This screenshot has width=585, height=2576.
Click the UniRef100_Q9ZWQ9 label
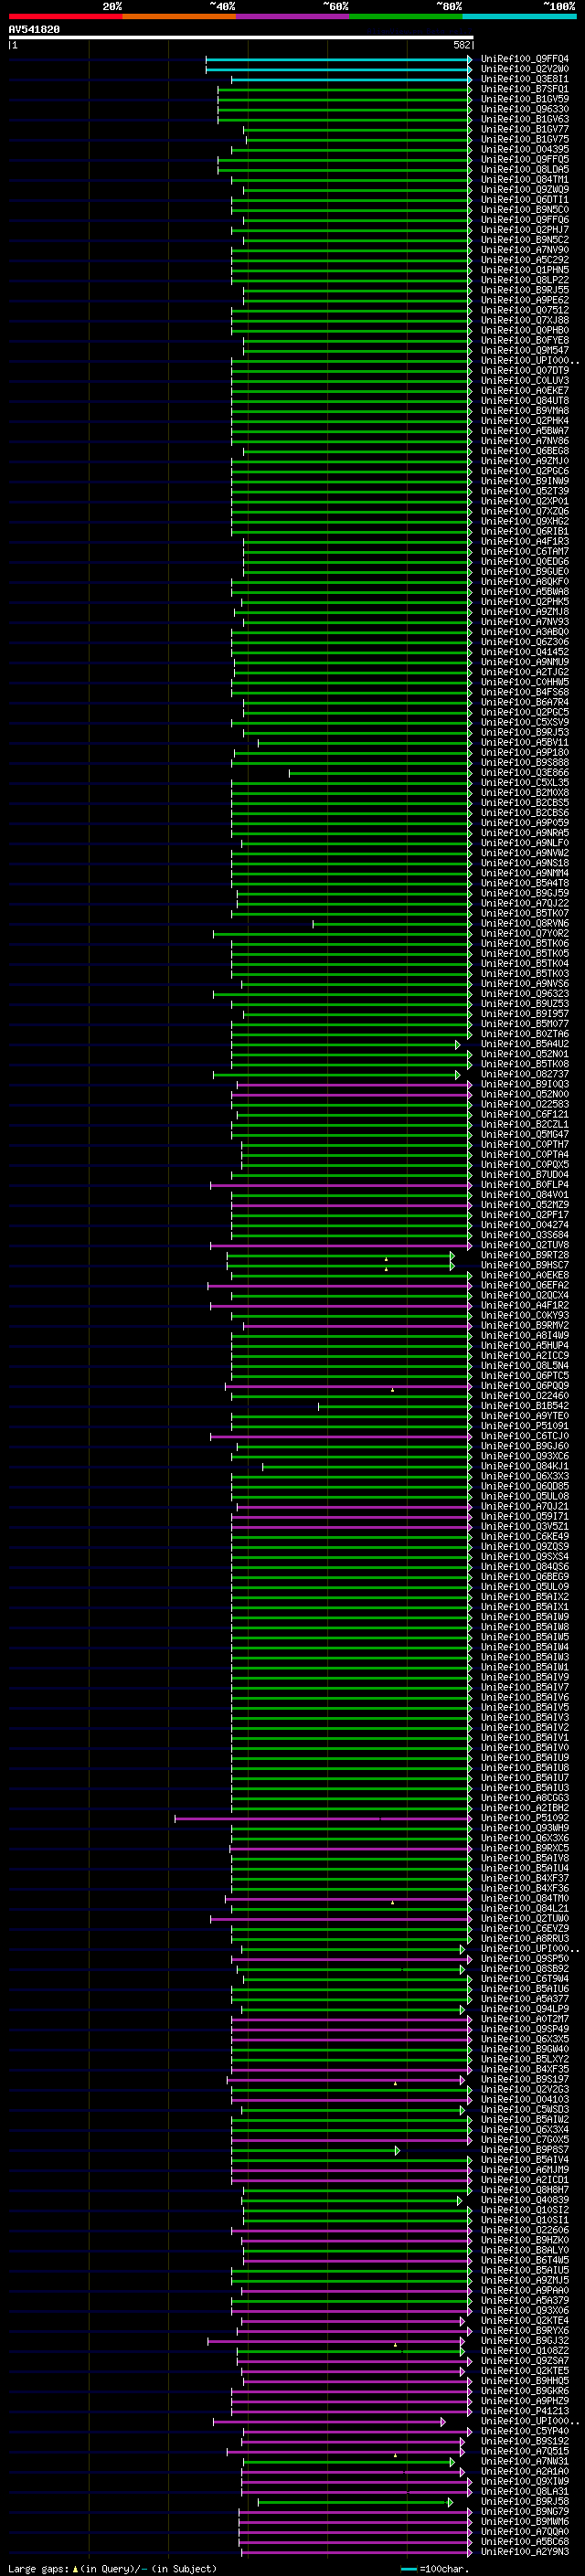click(x=524, y=190)
